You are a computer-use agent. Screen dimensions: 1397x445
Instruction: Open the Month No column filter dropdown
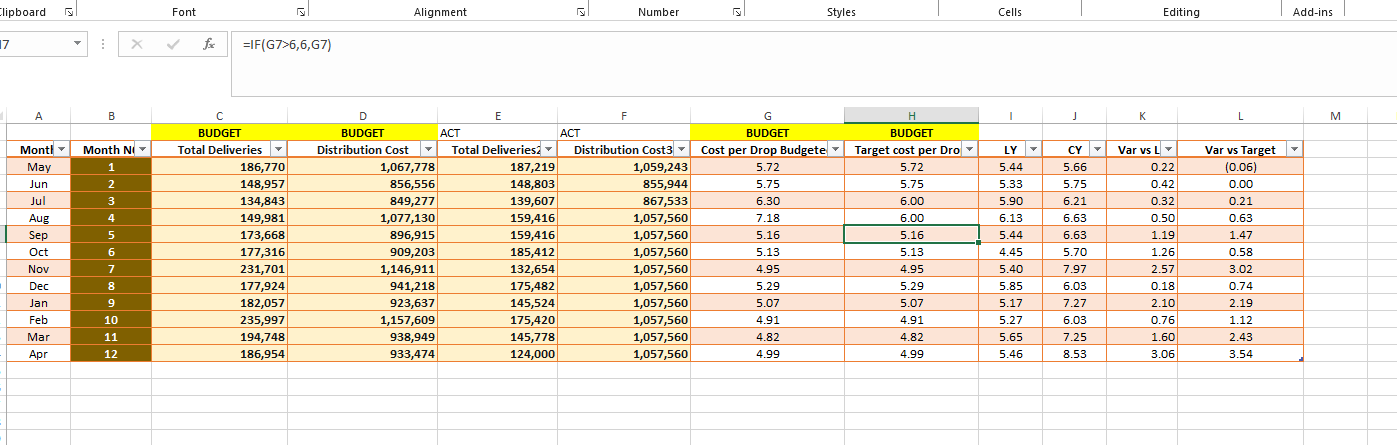pyautogui.click(x=141, y=149)
